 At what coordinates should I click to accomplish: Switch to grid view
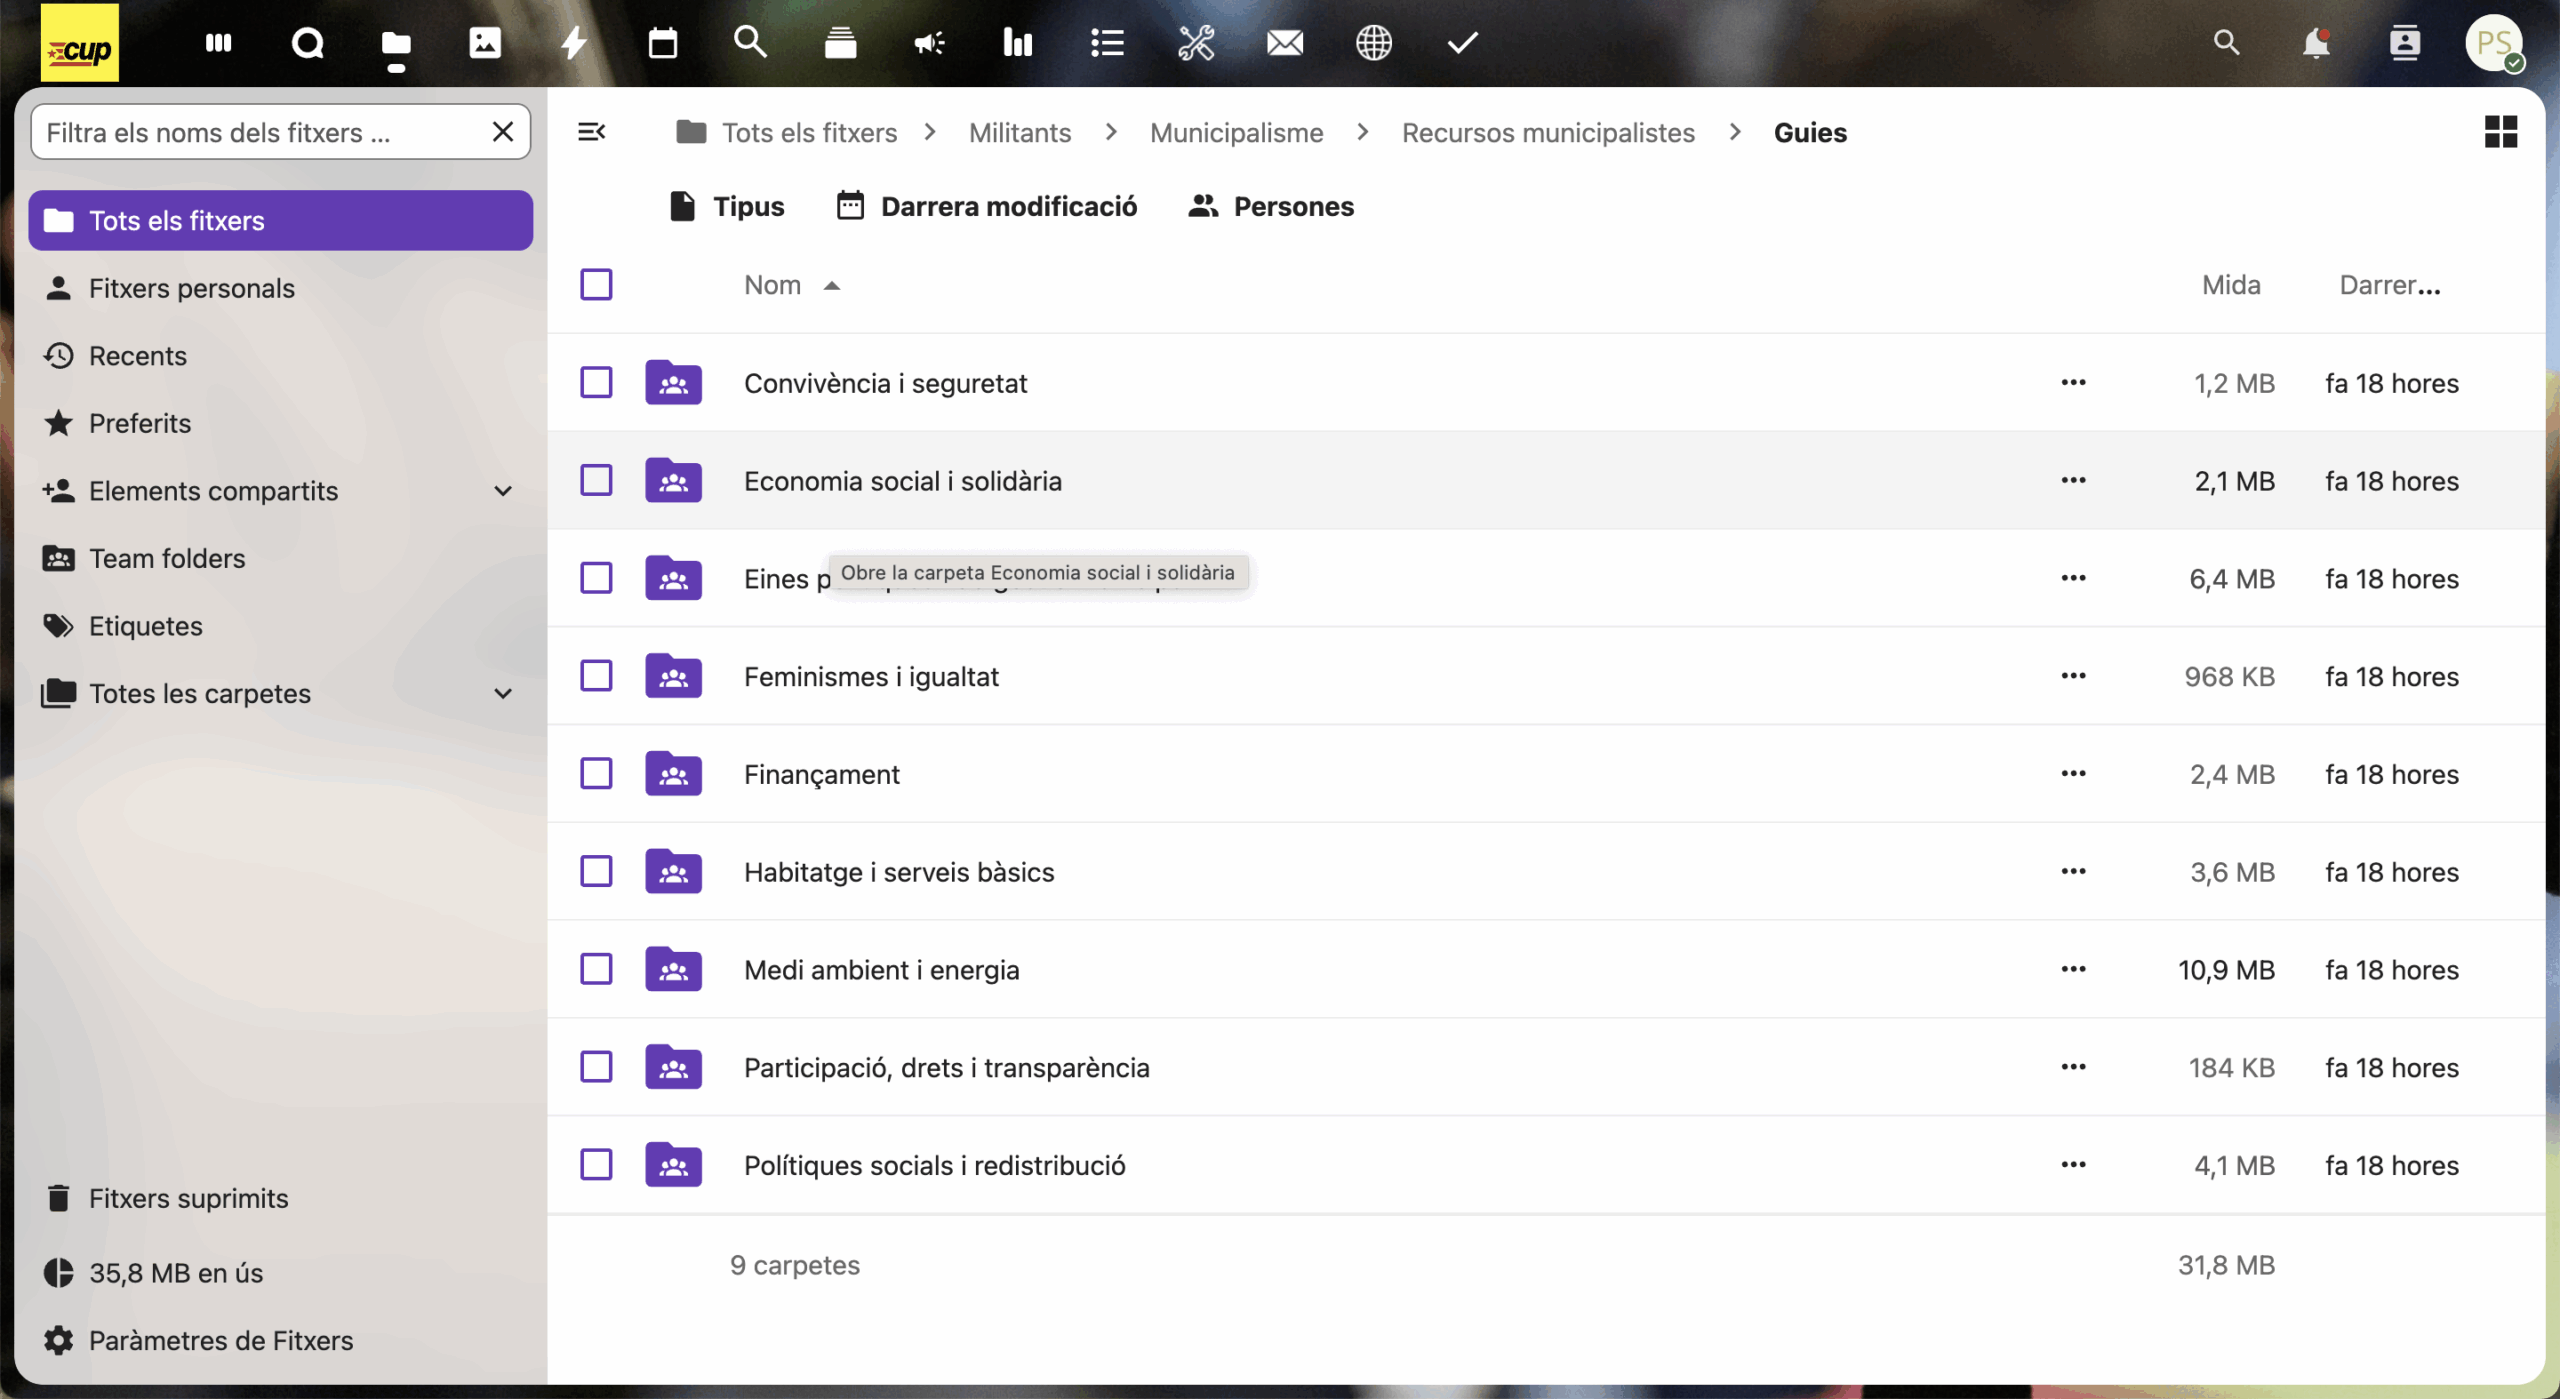[2500, 132]
